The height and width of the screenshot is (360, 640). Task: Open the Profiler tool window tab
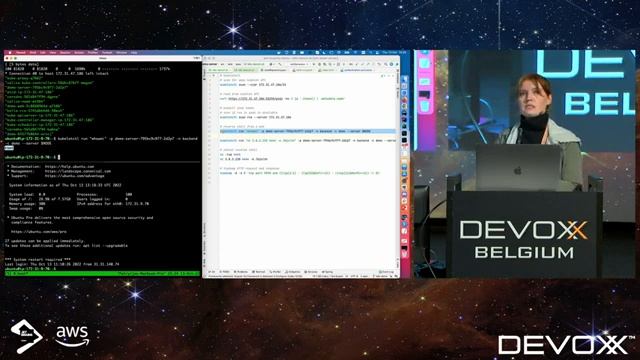[275, 272]
